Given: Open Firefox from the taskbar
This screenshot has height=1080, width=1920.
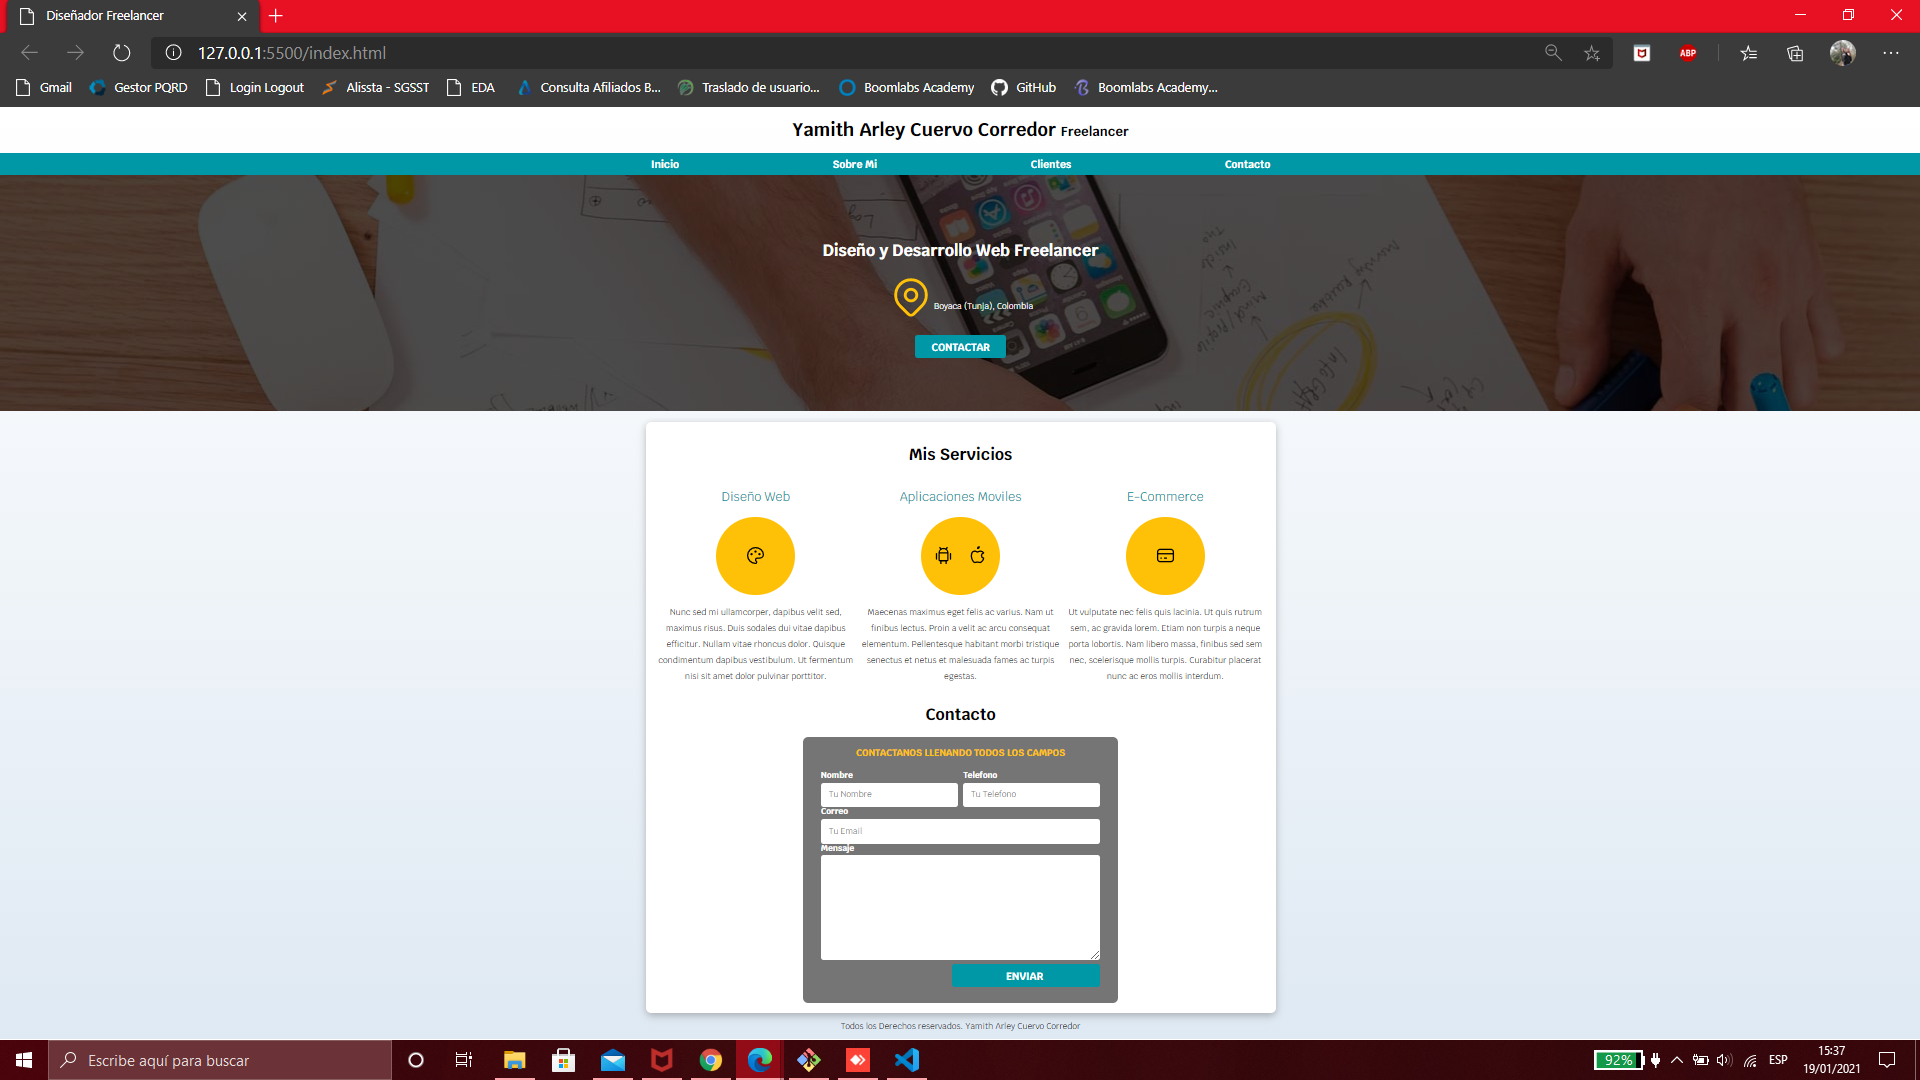Looking at the screenshot, I should pos(662,1060).
